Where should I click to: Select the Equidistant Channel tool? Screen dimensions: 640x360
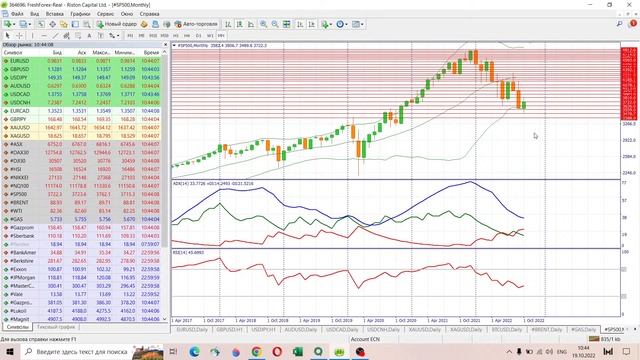pyautogui.click(x=67, y=36)
